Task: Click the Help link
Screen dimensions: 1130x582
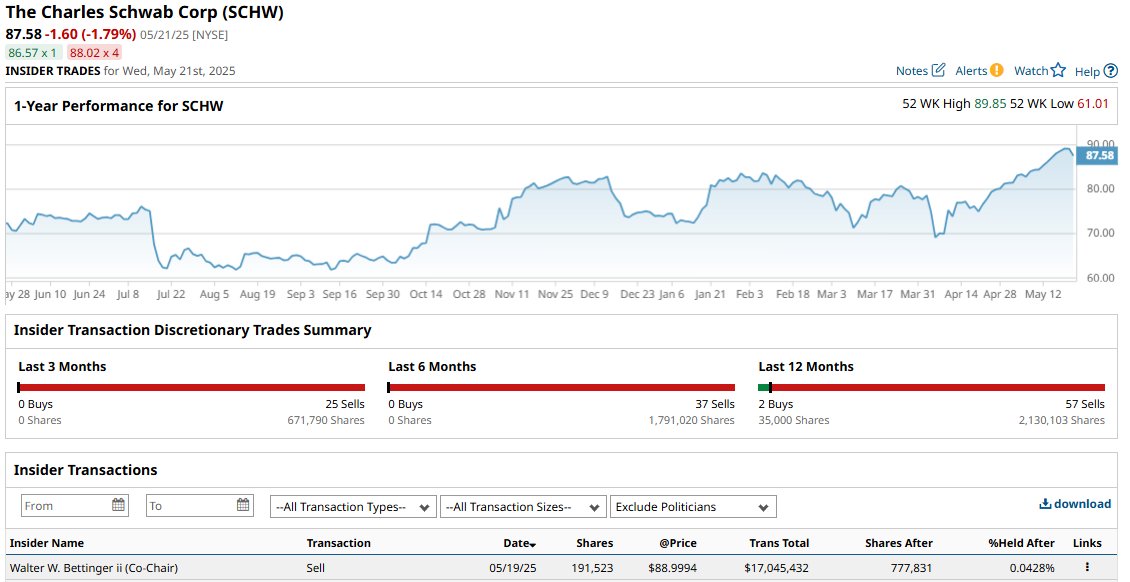Action: pos(1087,71)
